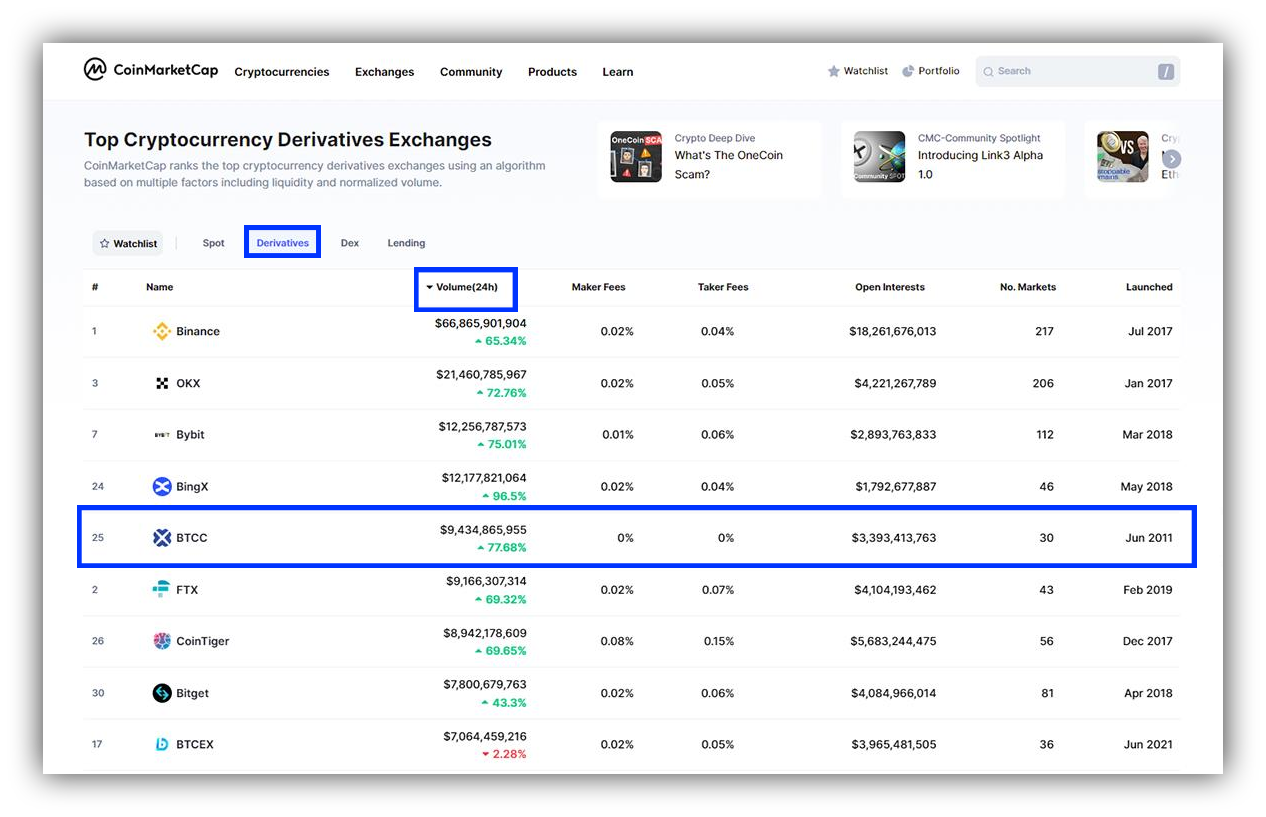Open the Exchanges menu item
Viewport: 1266px width, 817px height.
point(385,72)
